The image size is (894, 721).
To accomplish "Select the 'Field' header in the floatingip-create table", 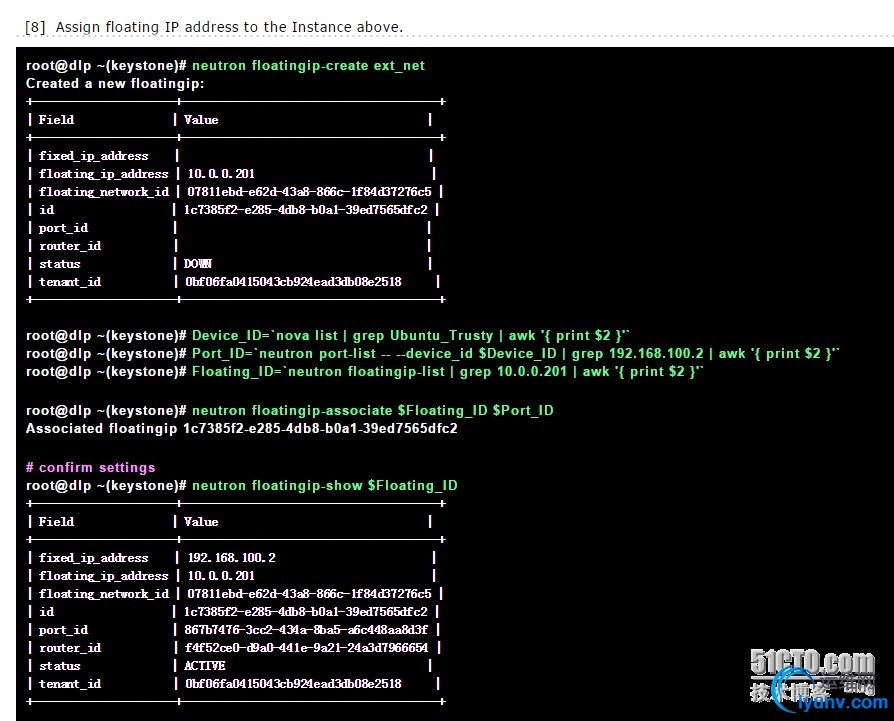I will click(x=56, y=120).
